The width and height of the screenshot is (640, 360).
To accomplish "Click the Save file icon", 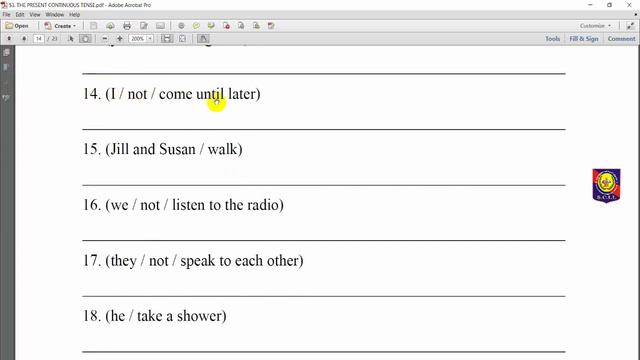I will pos(93,26).
